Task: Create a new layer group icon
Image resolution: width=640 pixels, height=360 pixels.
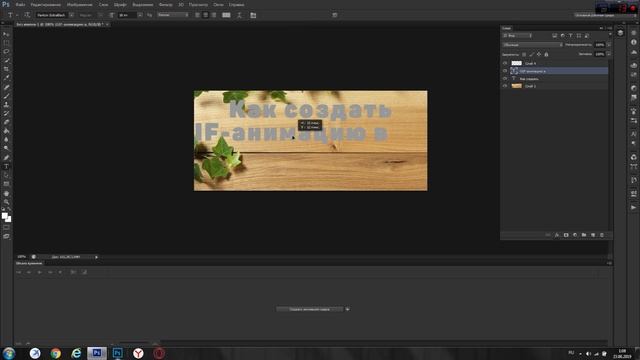Action: [584, 235]
